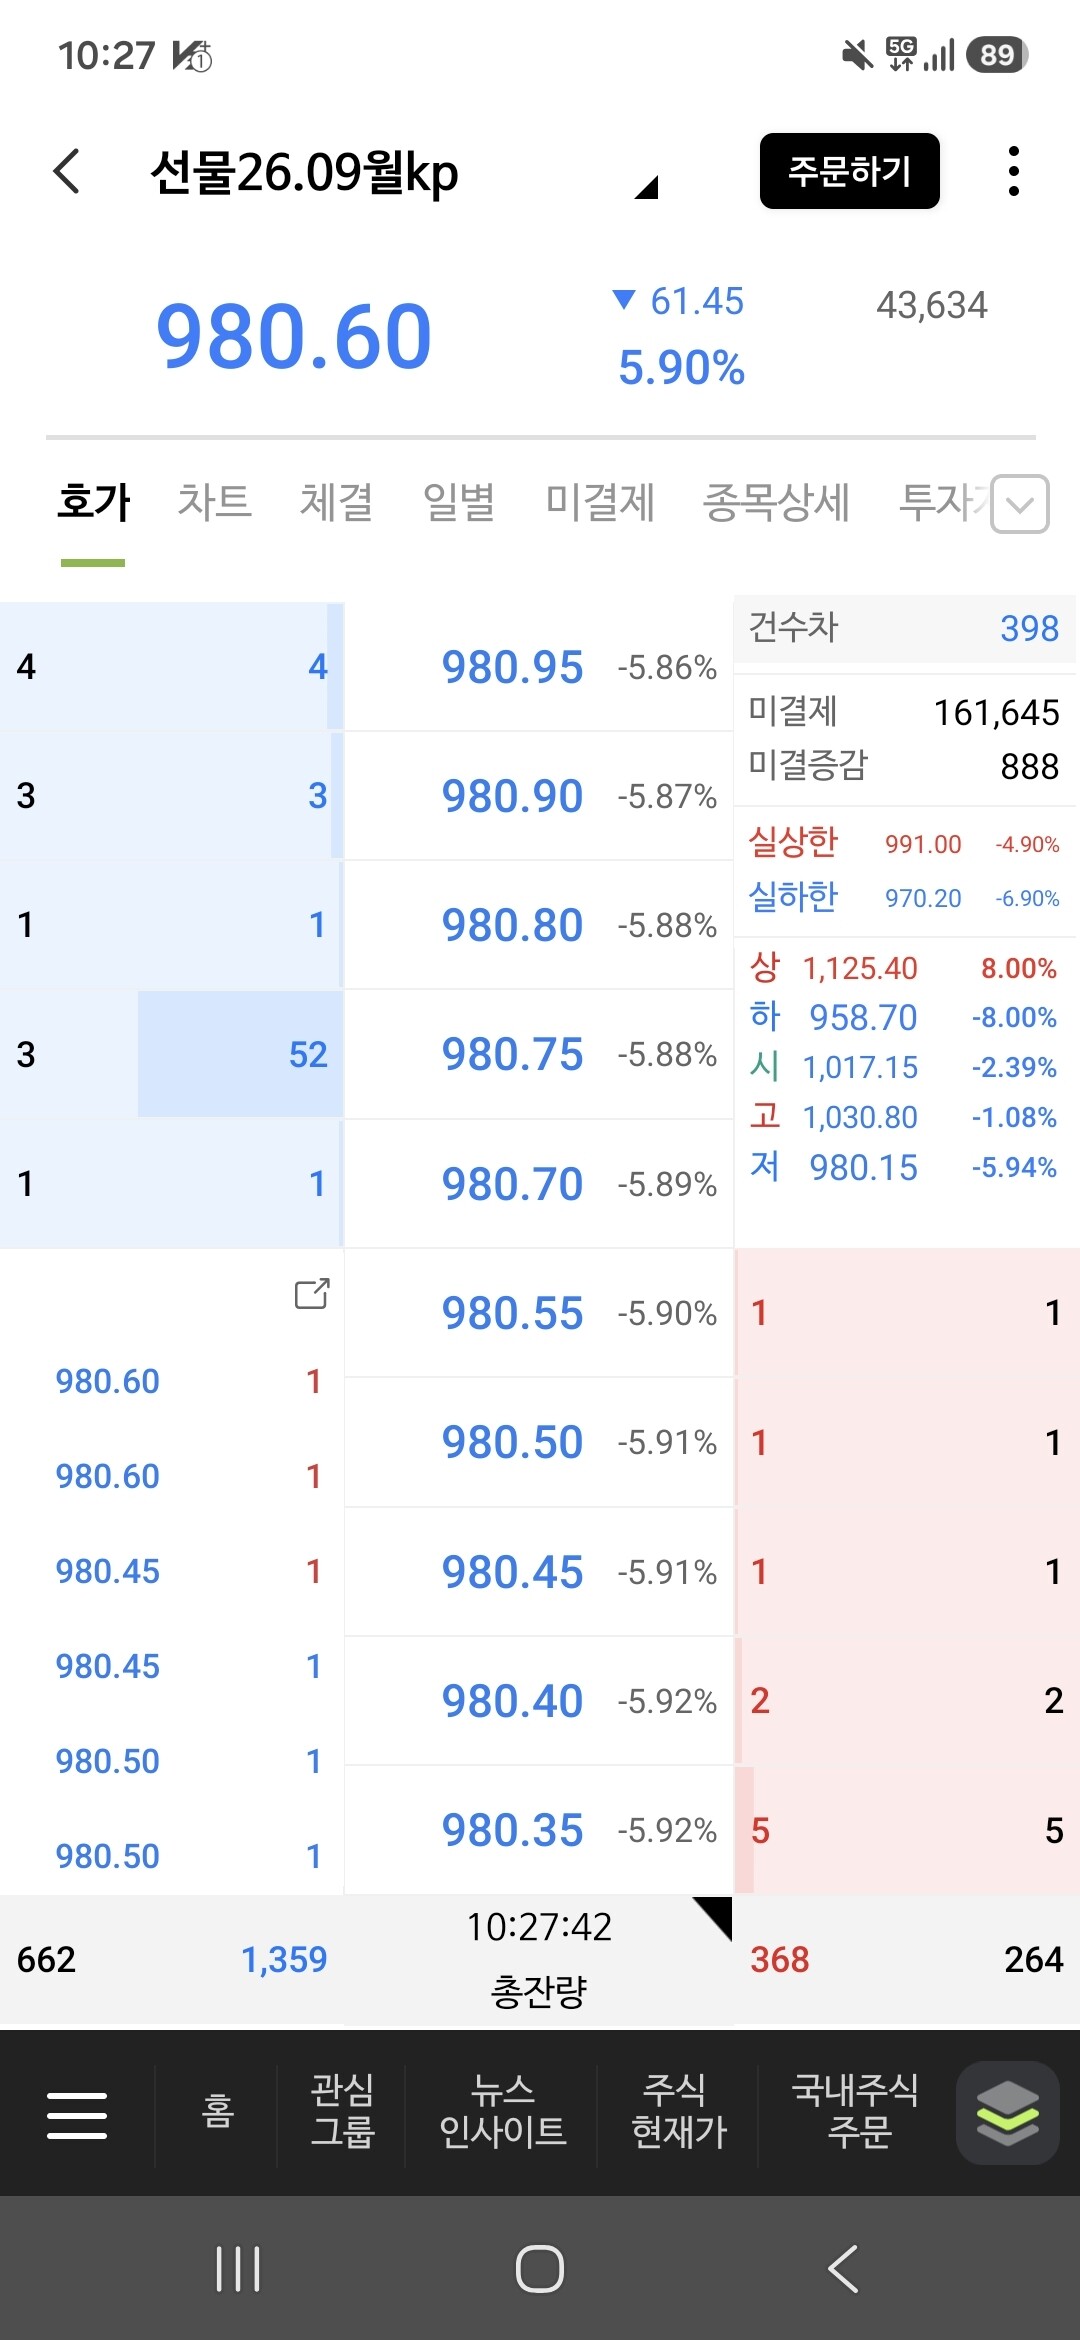
Task: Tap the green layered stack icon
Action: [x=1007, y=2113]
